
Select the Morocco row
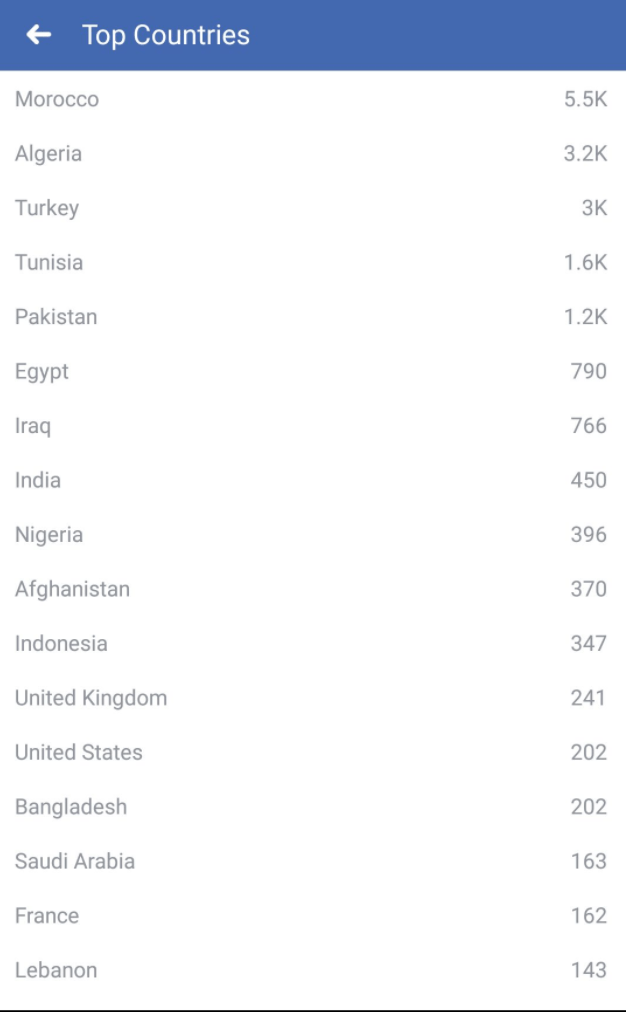57,100
